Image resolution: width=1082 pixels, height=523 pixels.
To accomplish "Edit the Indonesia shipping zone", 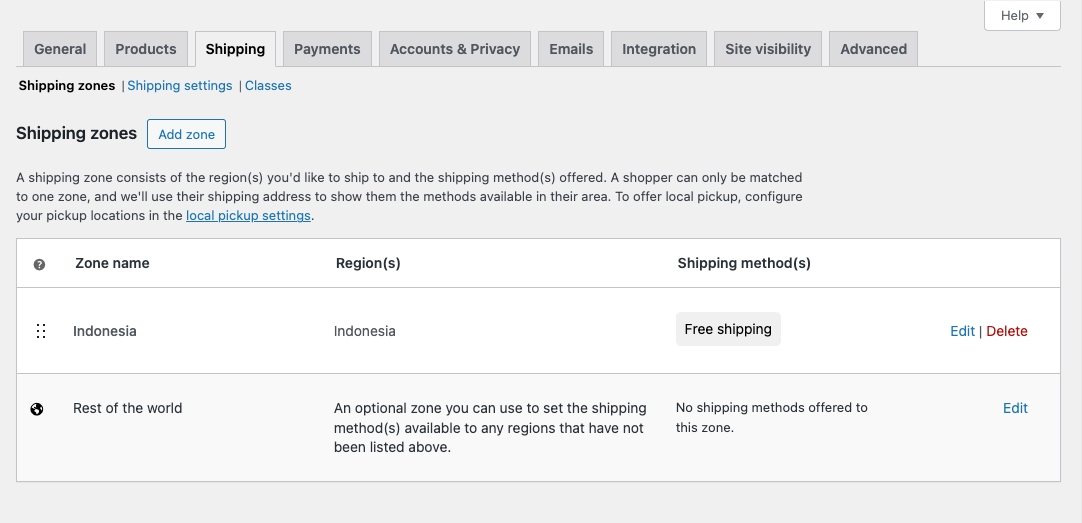I will pos(962,331).
